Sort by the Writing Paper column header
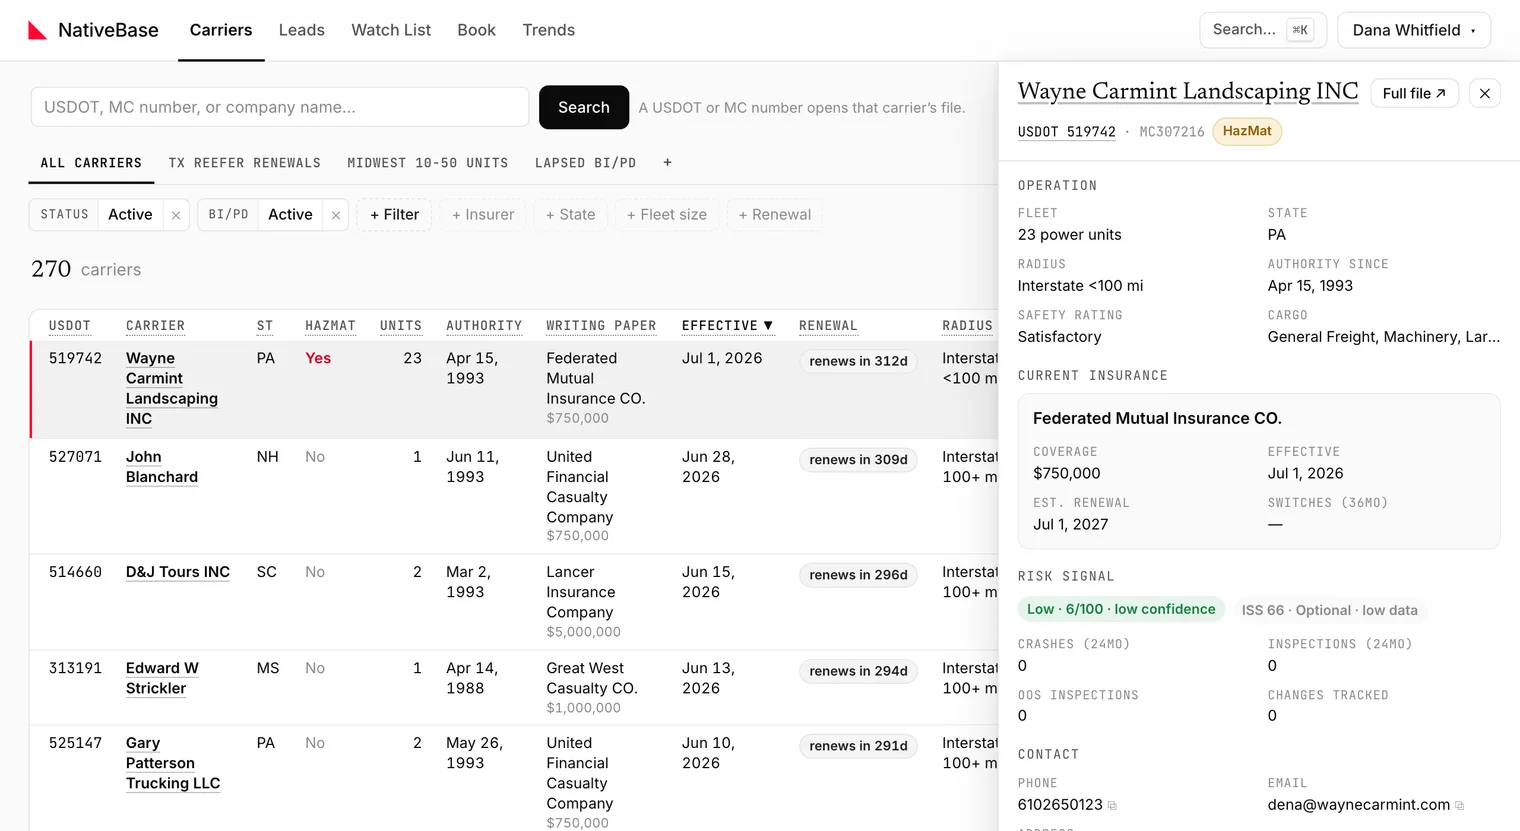The image size is (1520, 831). pos(601,326)
